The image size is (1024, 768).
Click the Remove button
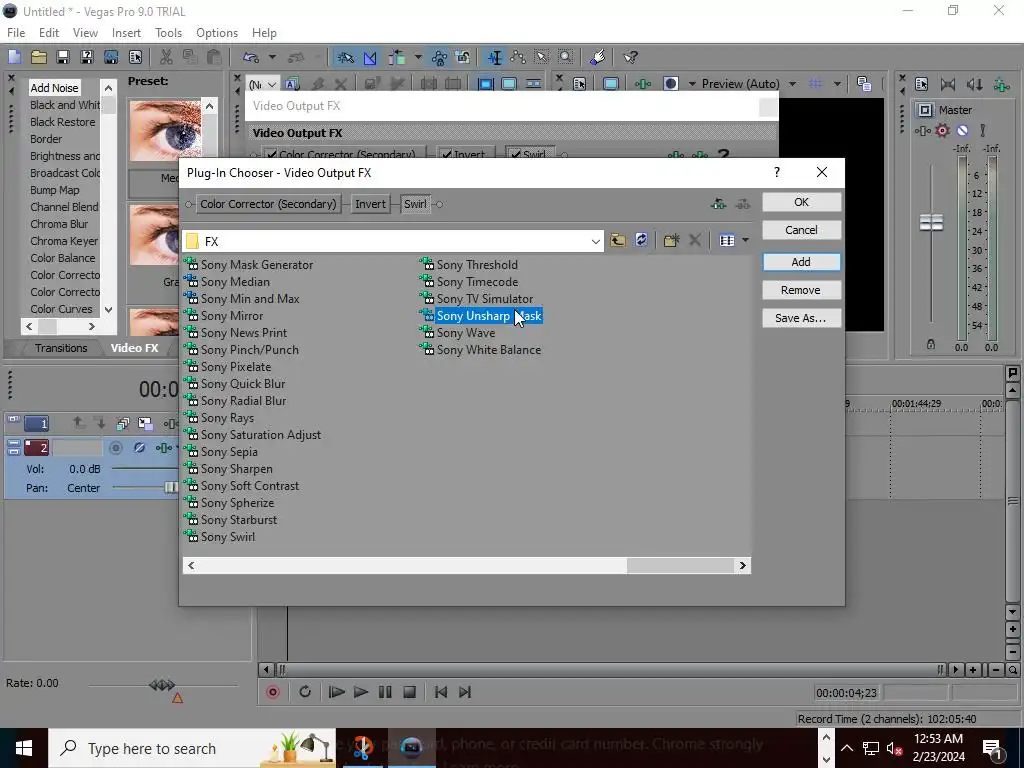(x=801, y=290)
